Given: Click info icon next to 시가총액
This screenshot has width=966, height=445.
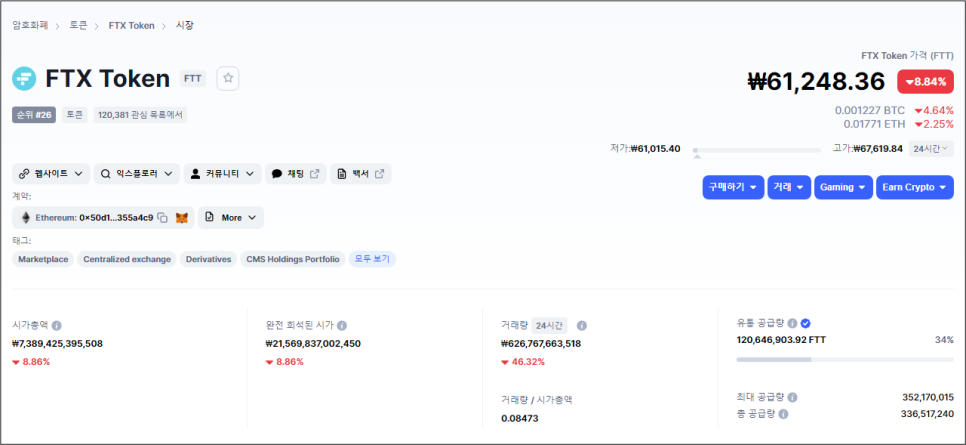Looking at the screenshot, I should click(57, 325).
